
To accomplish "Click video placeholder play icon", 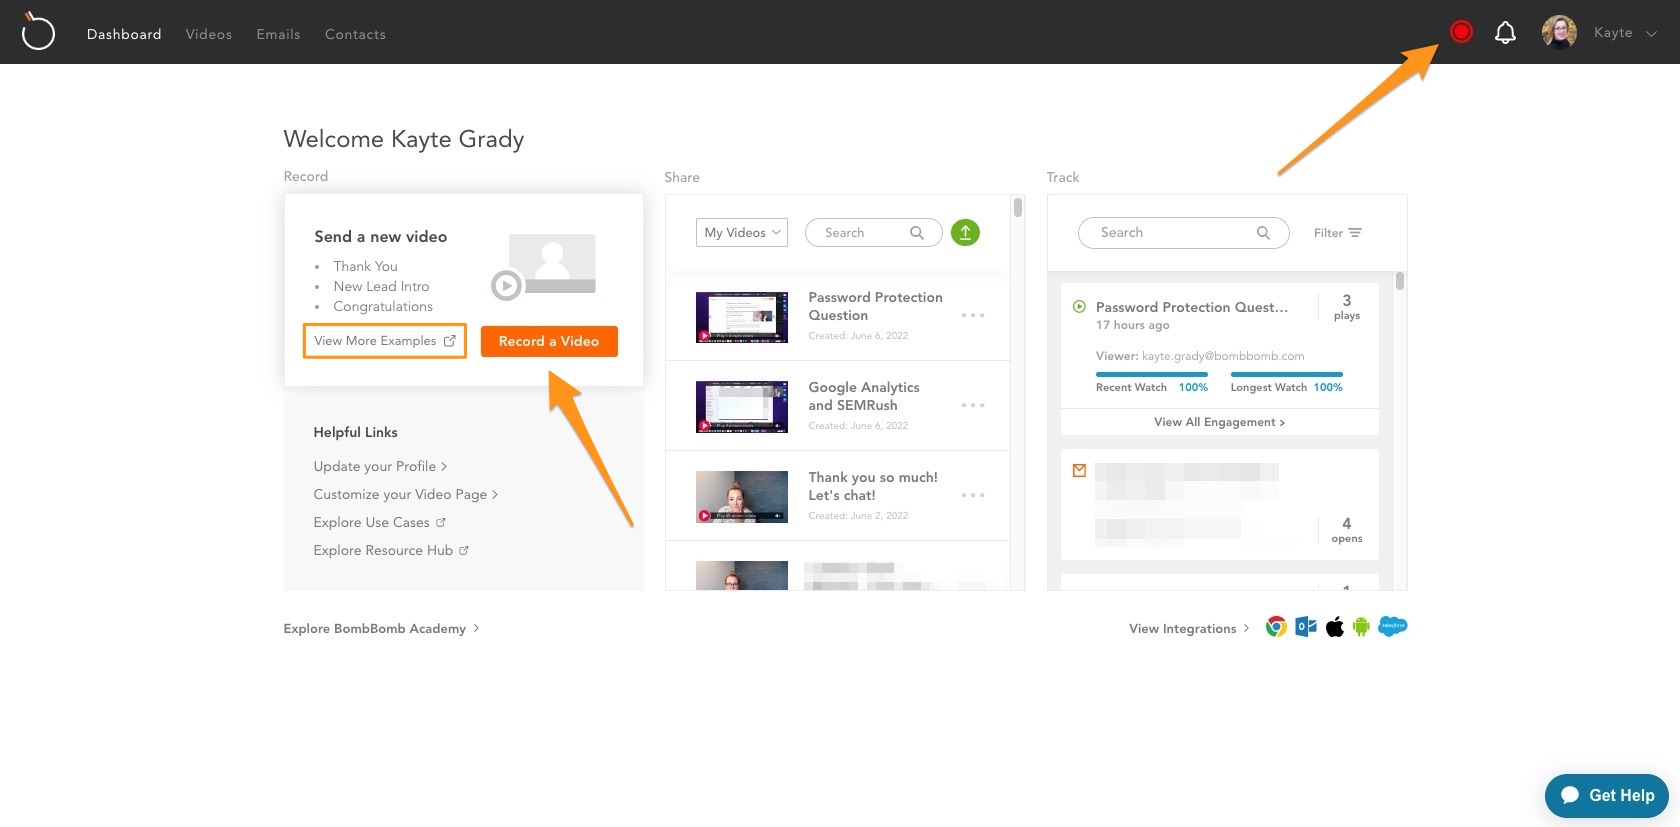I will click(506, 286).
